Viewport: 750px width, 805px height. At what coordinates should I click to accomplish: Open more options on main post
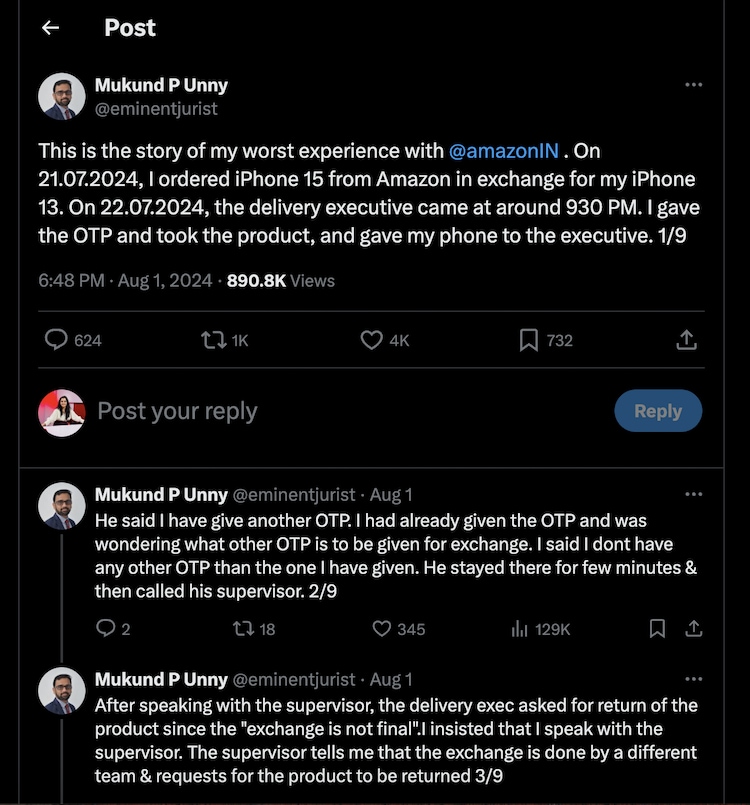(x=693, y=85)
